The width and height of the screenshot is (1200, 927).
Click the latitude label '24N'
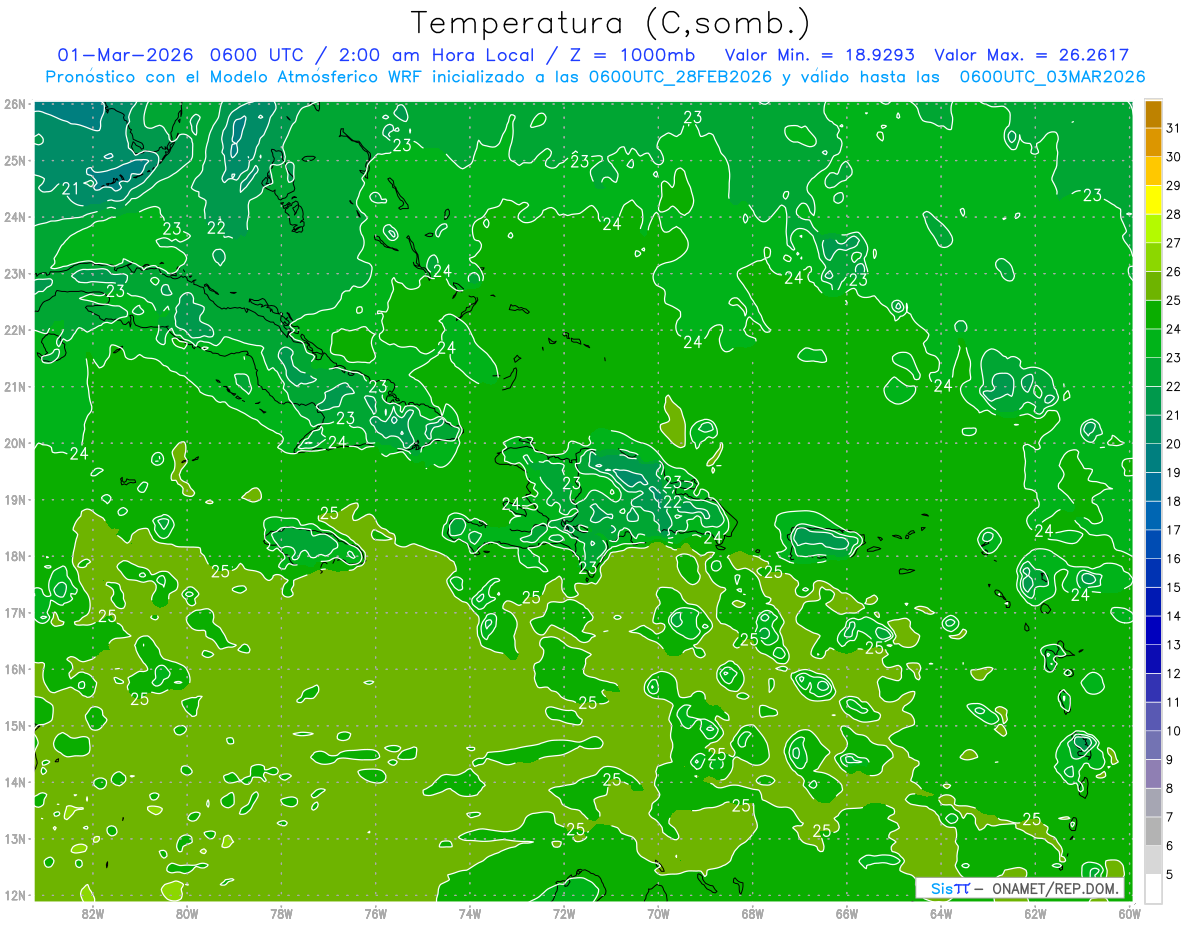[14, 217]
